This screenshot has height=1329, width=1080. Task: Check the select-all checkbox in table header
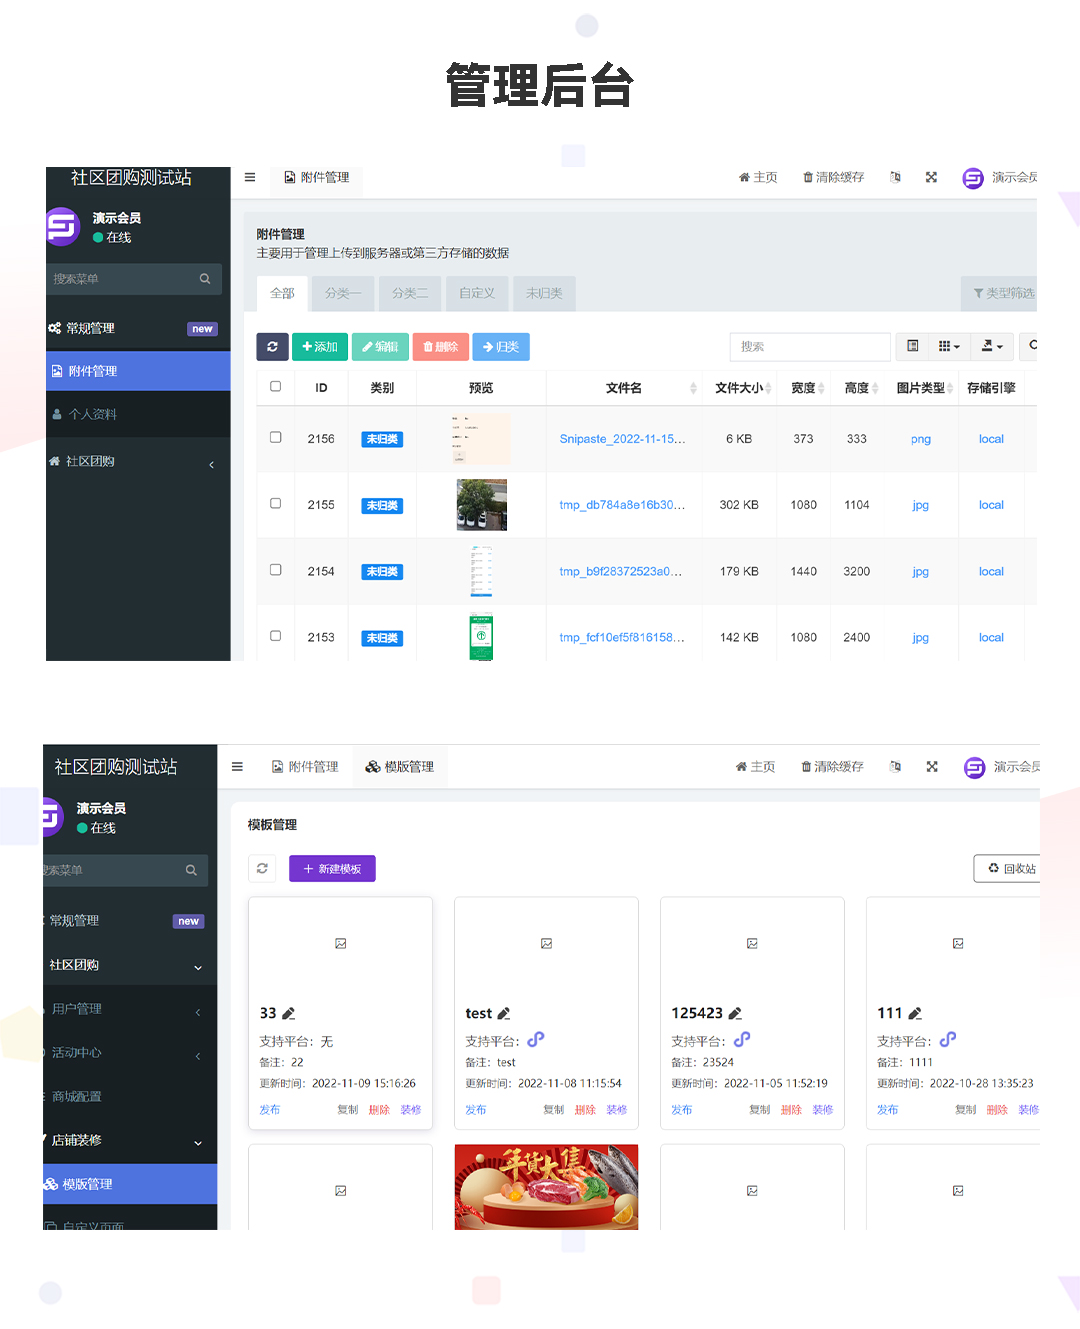(x=276, y=387)
